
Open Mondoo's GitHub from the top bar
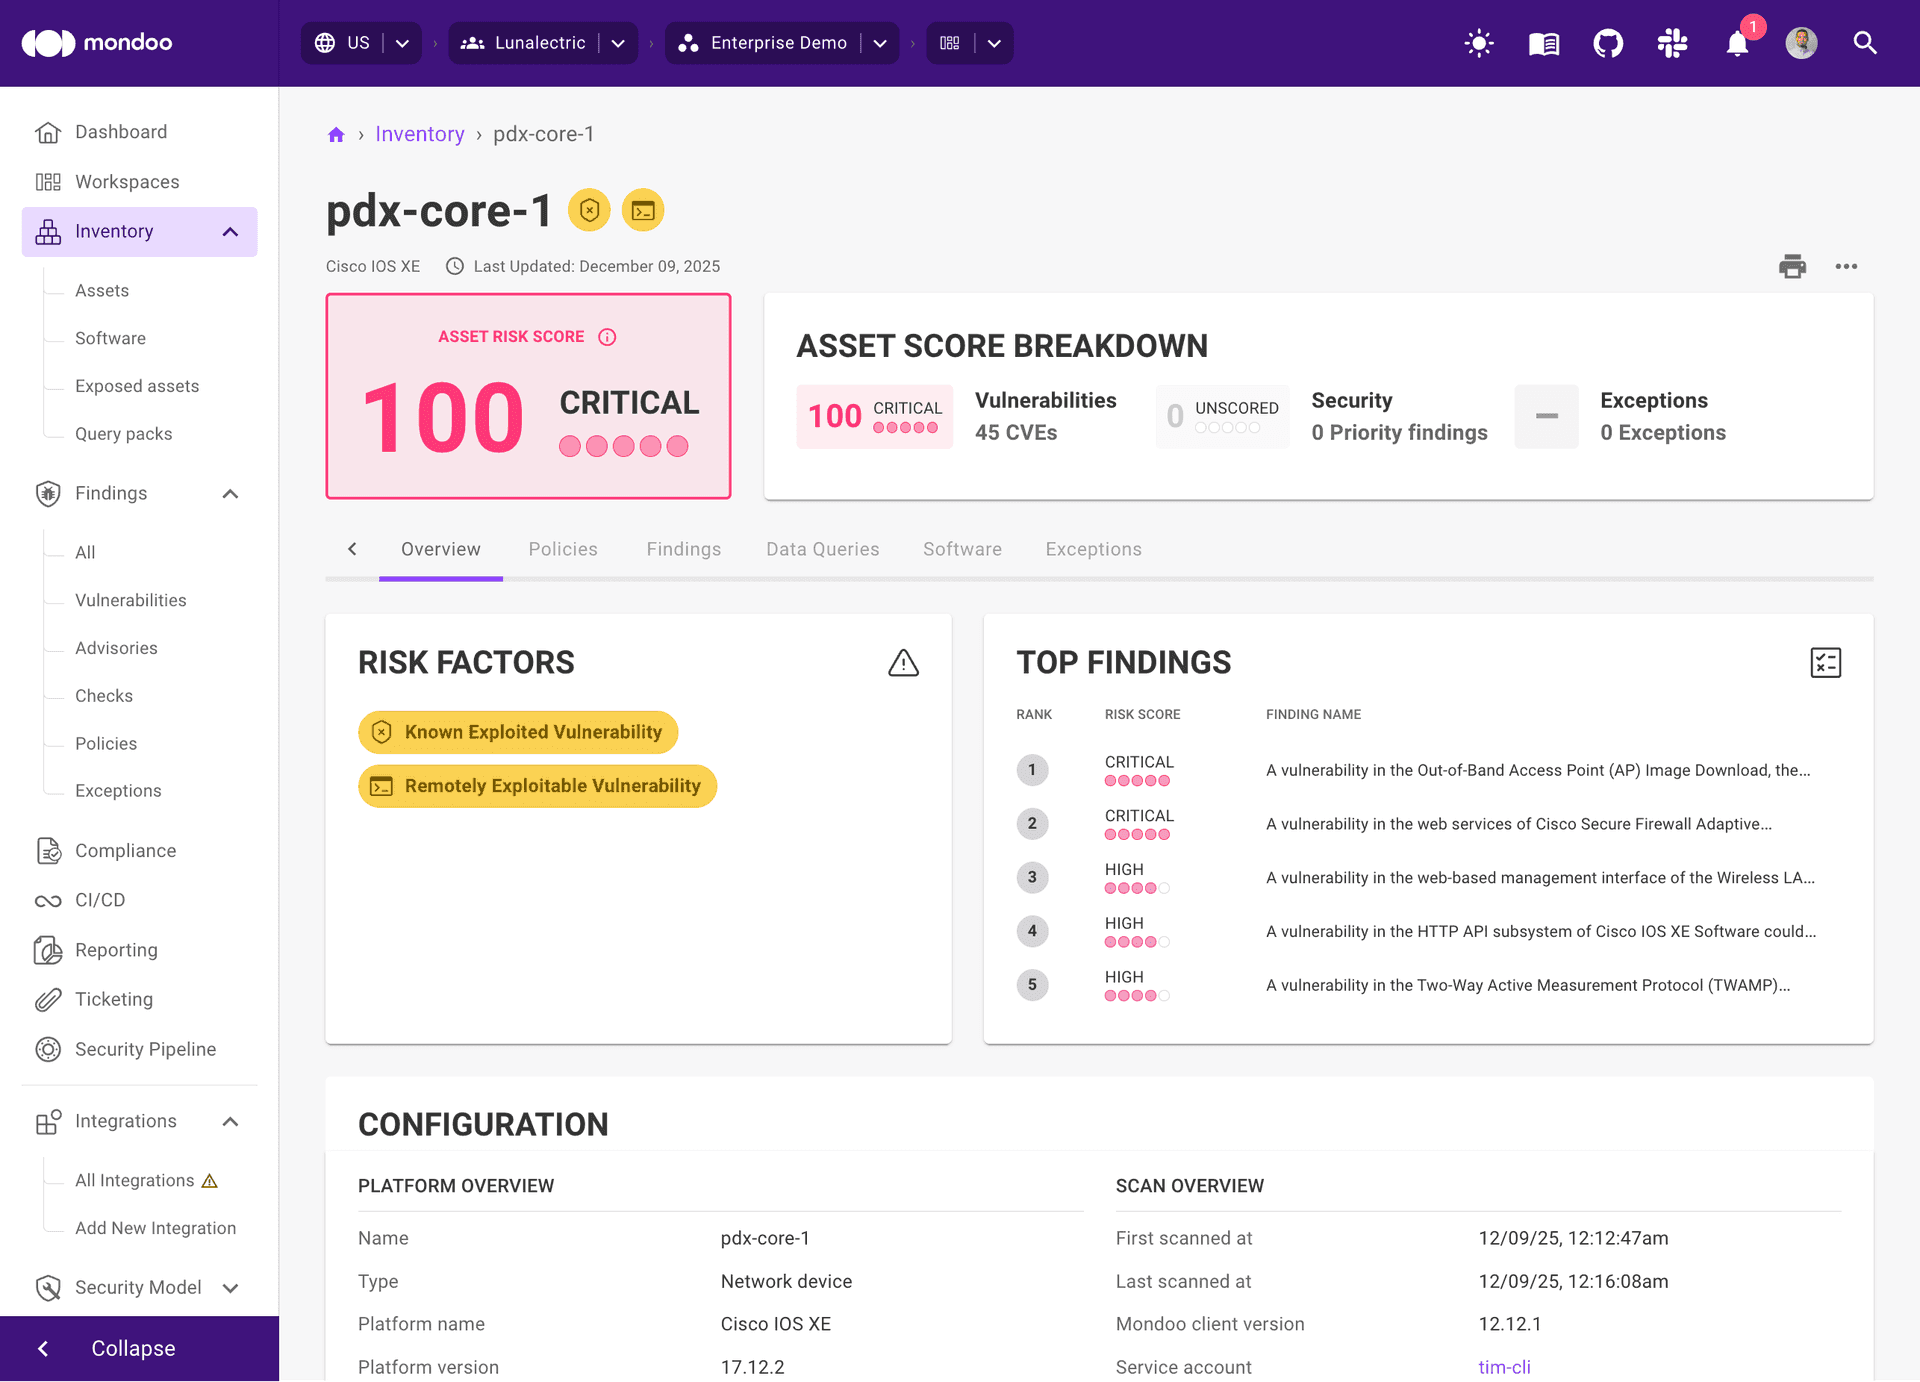click(x=1608, y=43)
